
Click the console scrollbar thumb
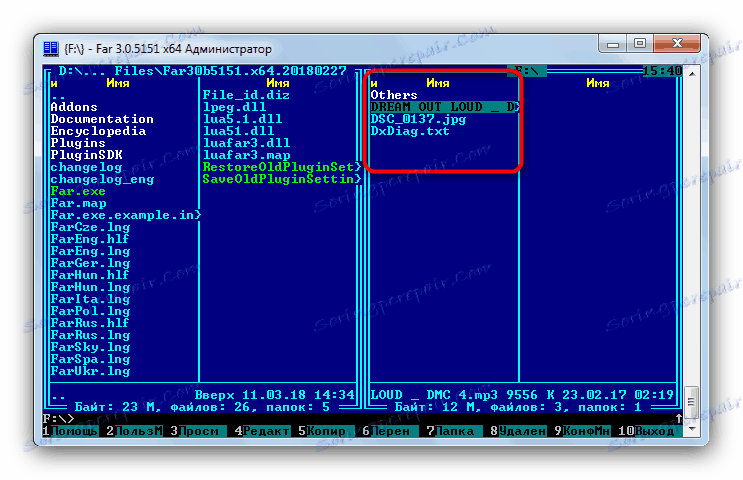coord(692,402)
